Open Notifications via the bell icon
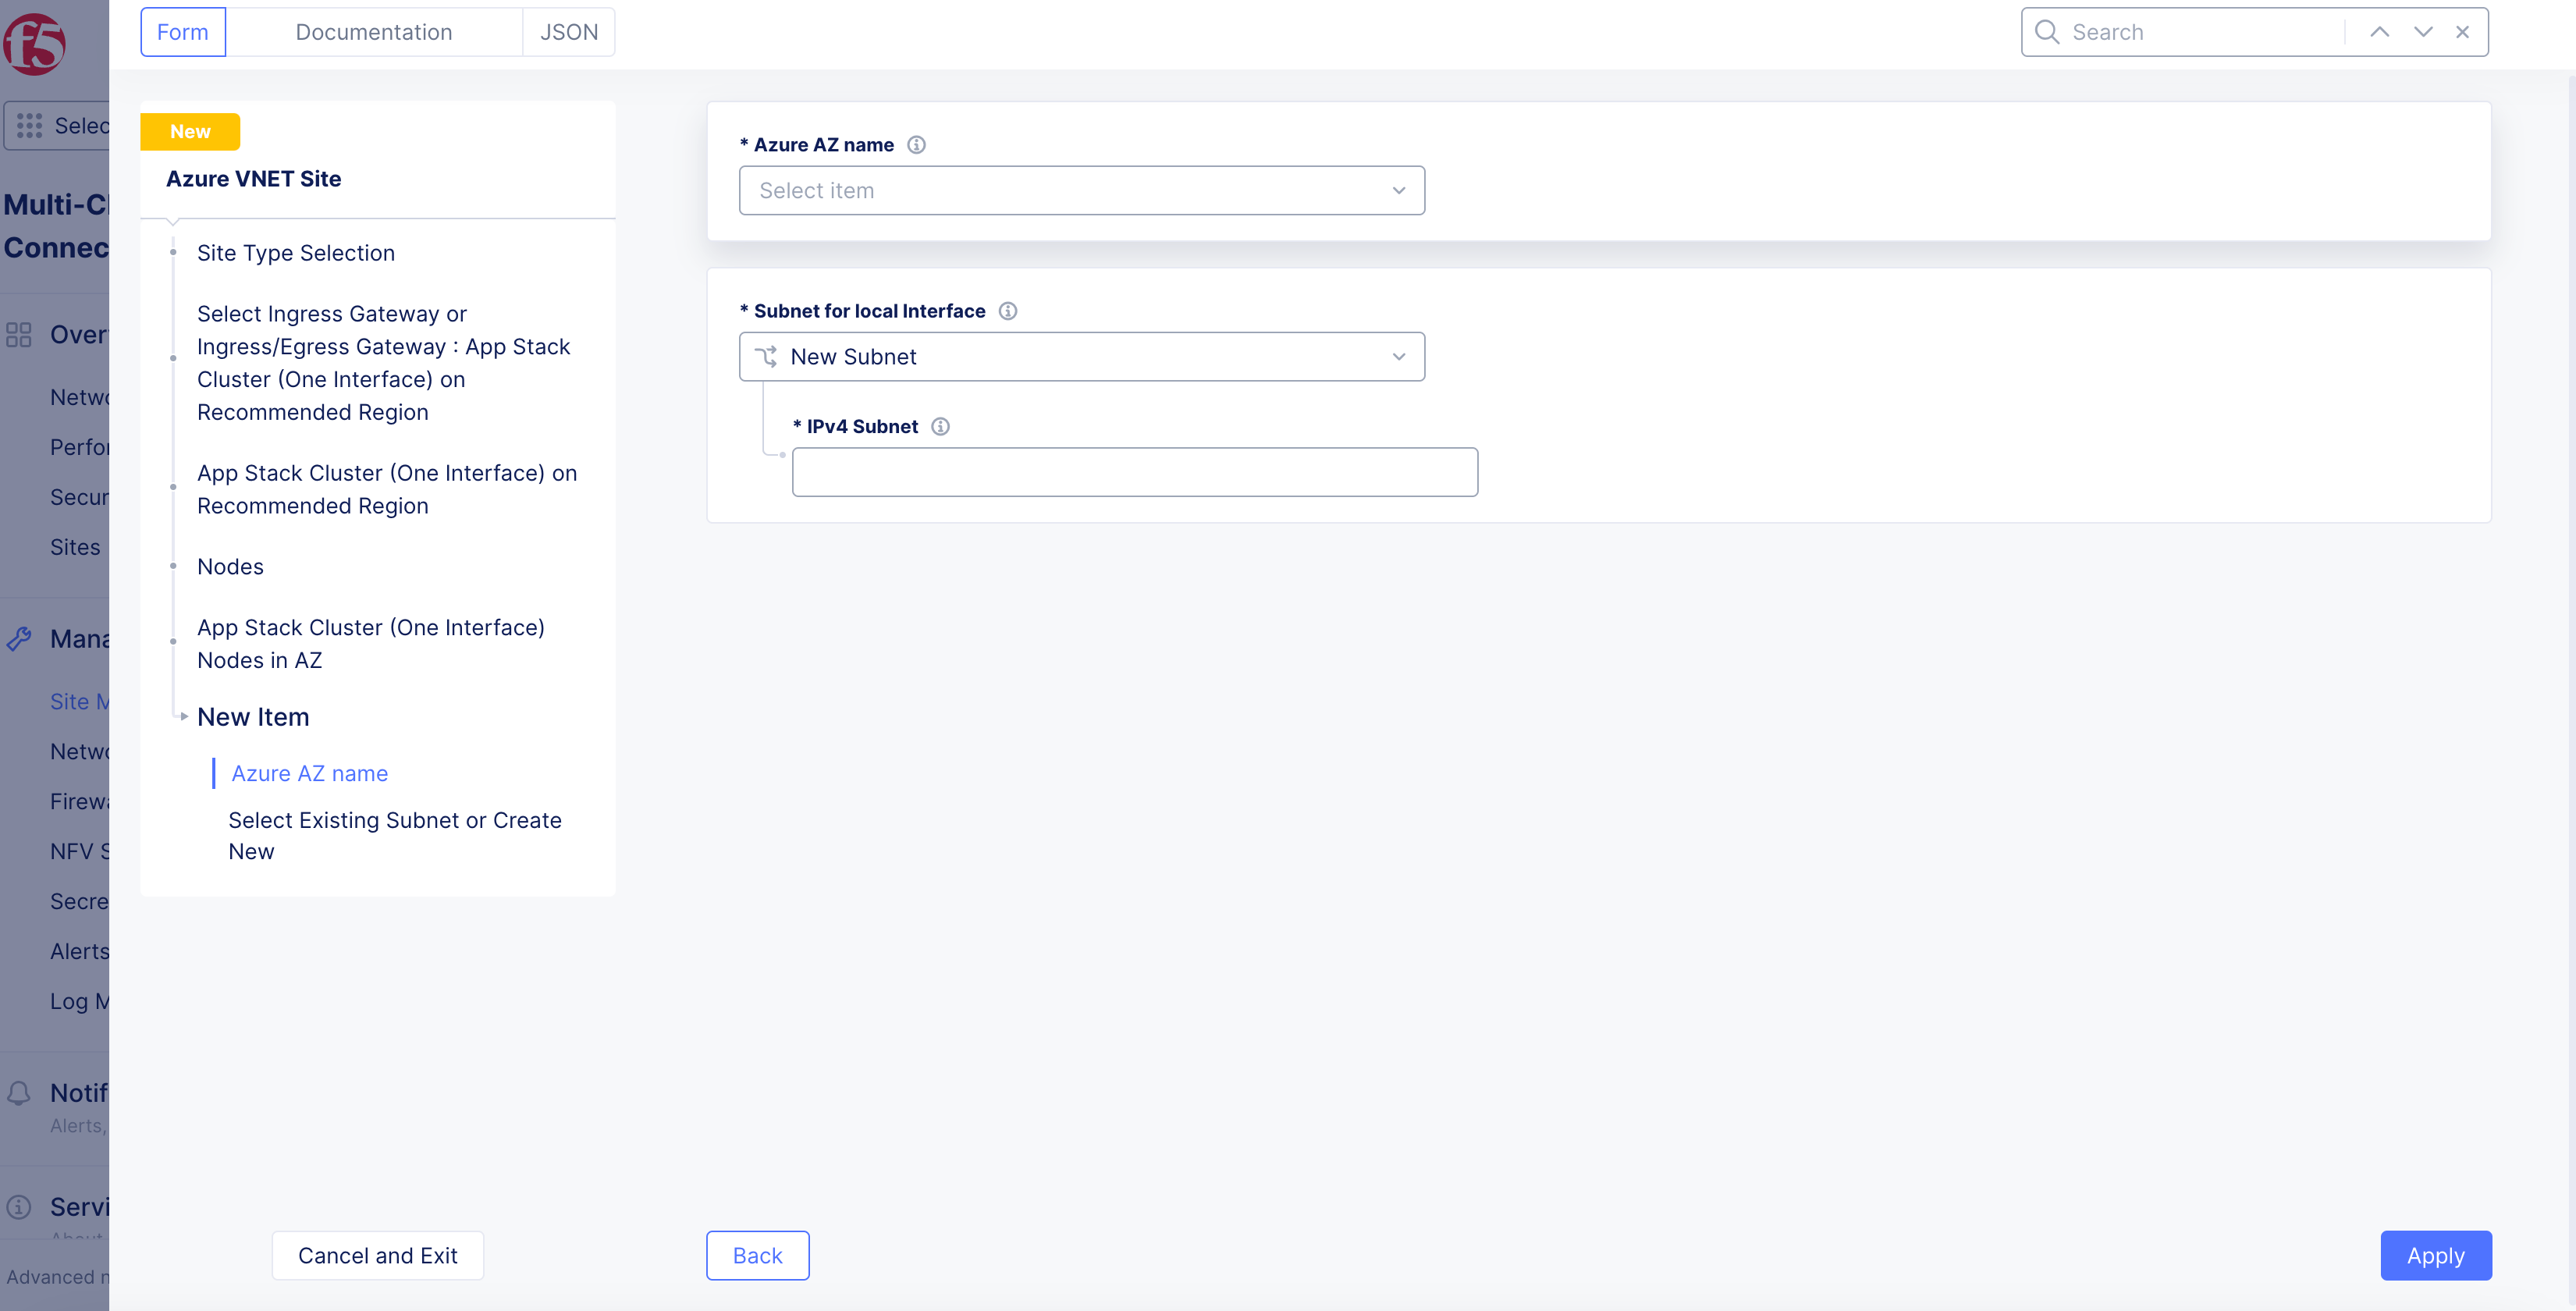Viewport: 2576px width, 1311px height. 19,1093
